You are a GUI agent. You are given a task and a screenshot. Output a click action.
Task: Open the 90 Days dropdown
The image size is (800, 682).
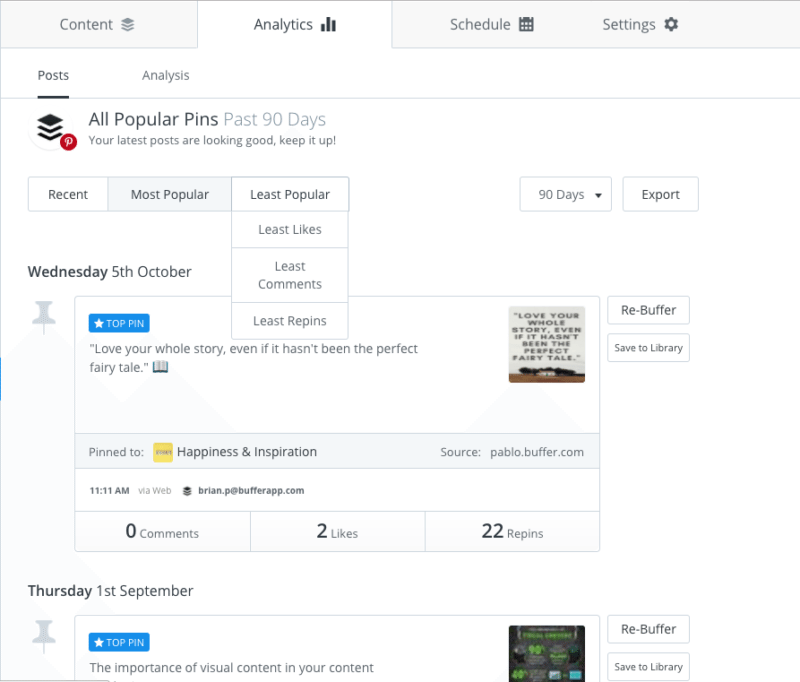565,194
